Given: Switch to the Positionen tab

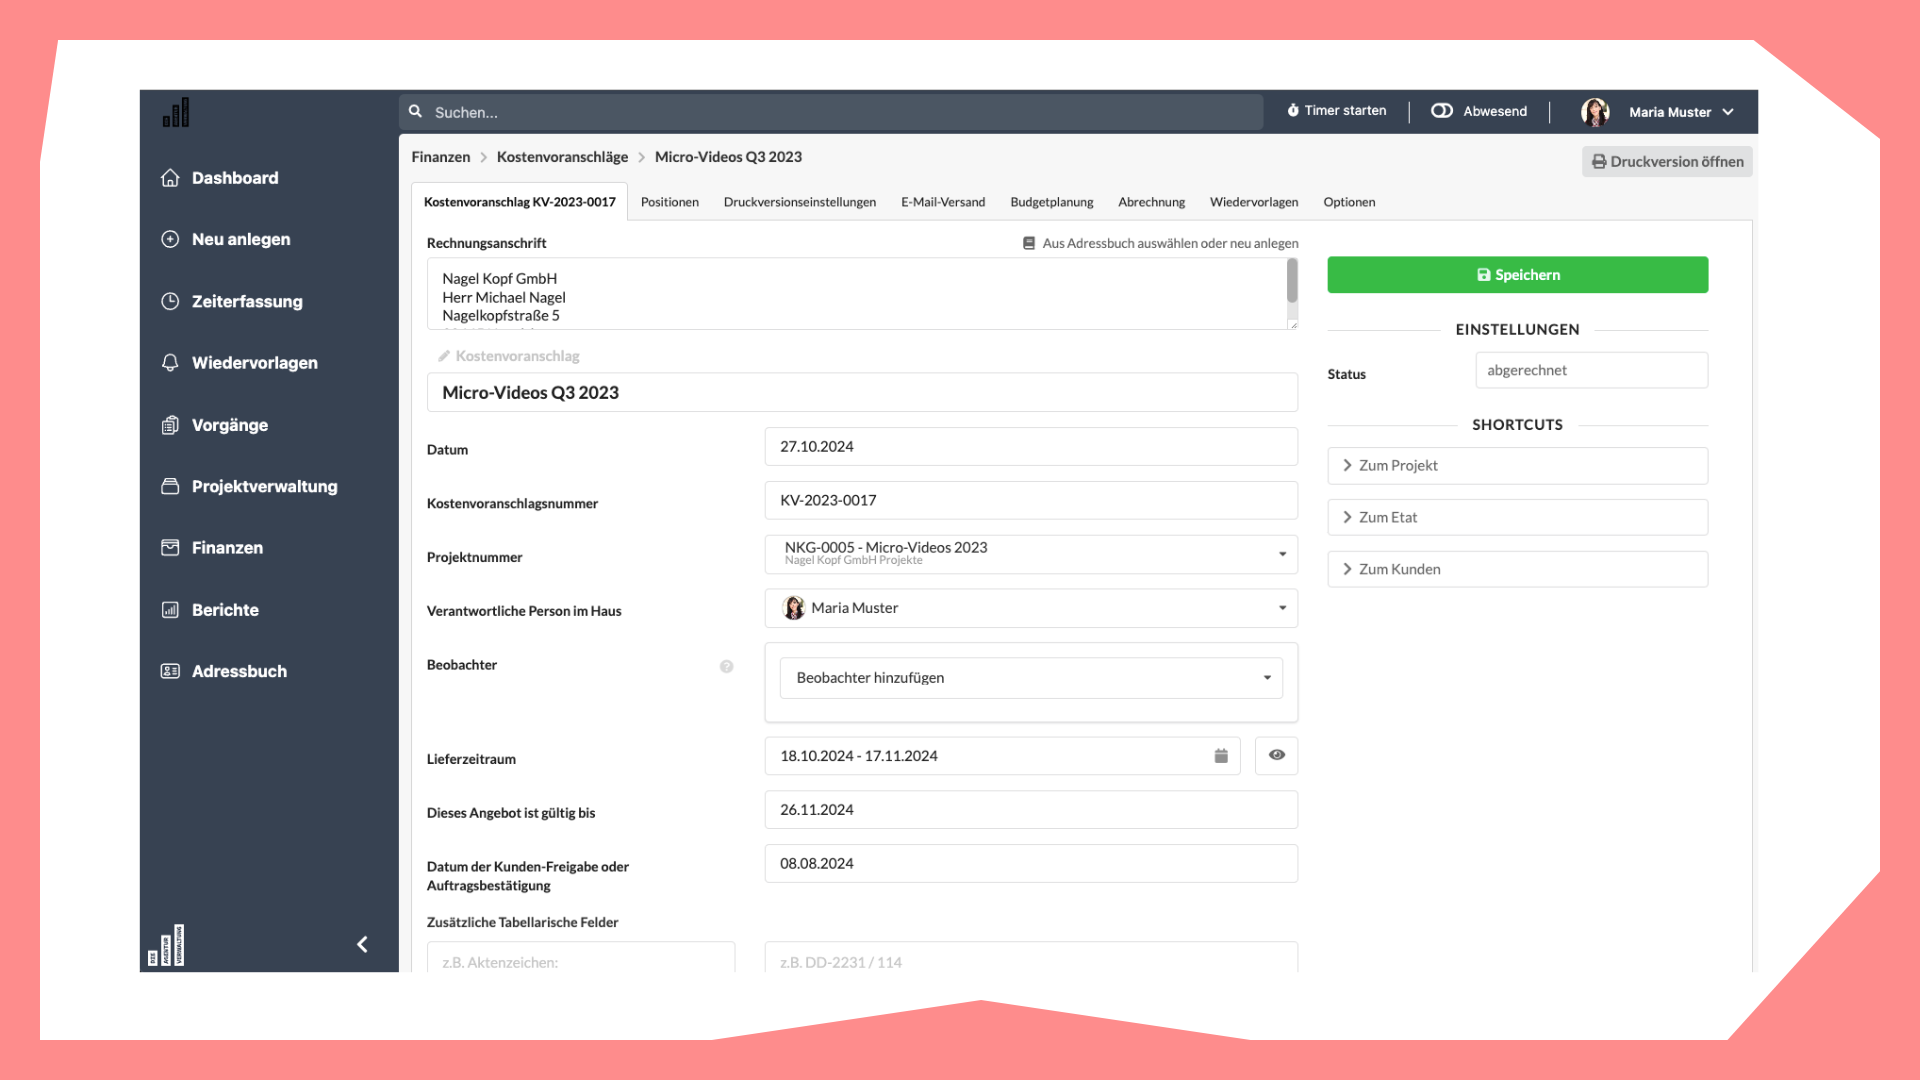Looking at the screenshot, I should (670, 202).
